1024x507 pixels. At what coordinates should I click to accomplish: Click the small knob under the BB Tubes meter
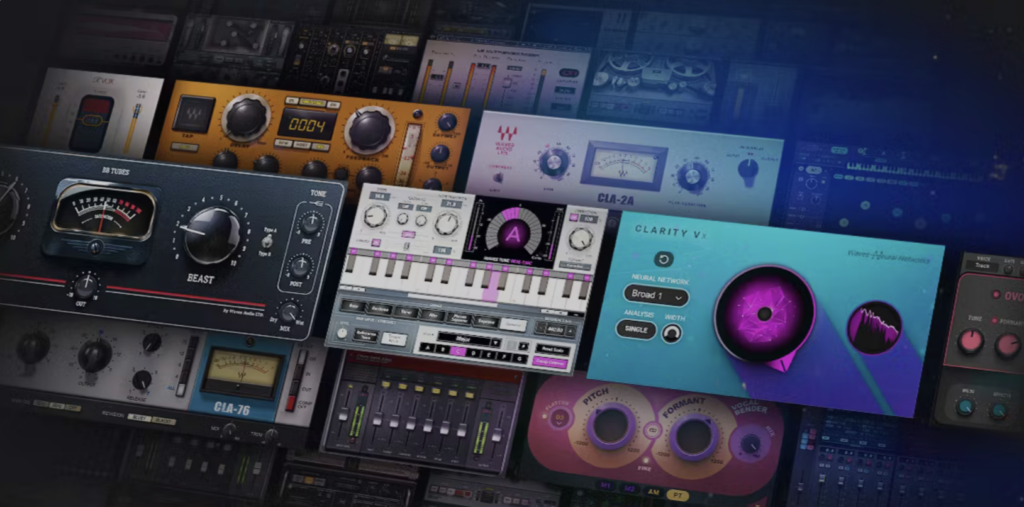96,248
